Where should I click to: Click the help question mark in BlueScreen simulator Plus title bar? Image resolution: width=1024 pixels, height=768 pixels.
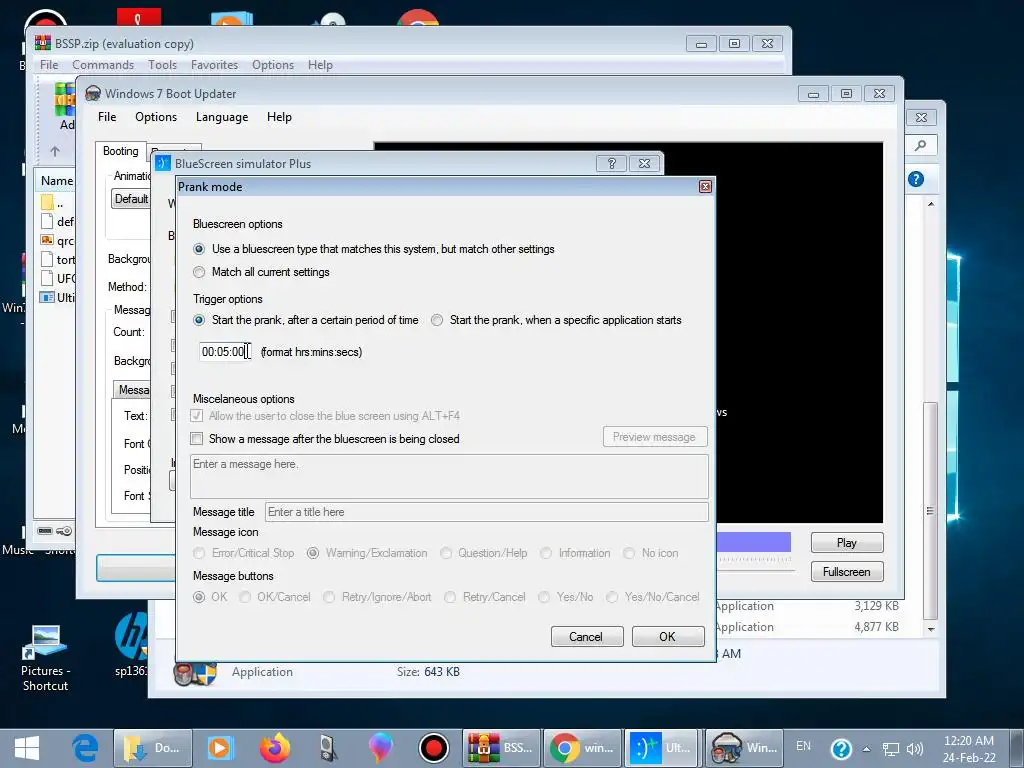tap(611, 163)
